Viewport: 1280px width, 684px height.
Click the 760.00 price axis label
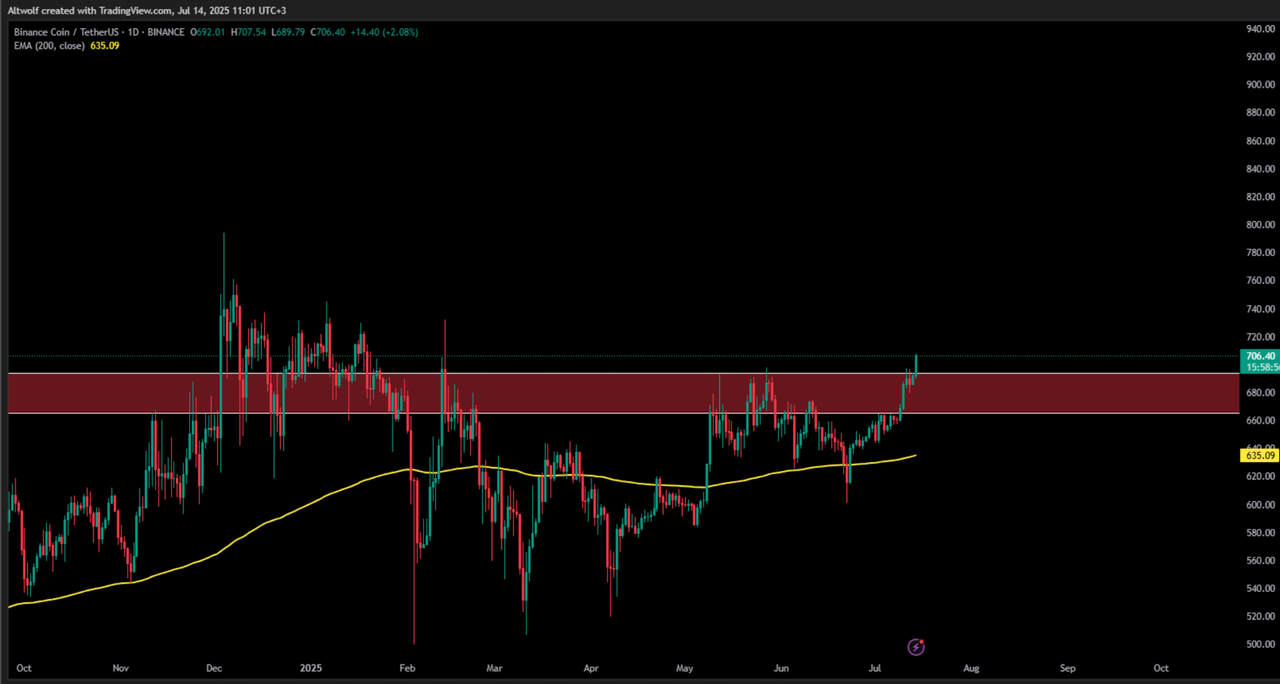click(x=1260, y=281)
